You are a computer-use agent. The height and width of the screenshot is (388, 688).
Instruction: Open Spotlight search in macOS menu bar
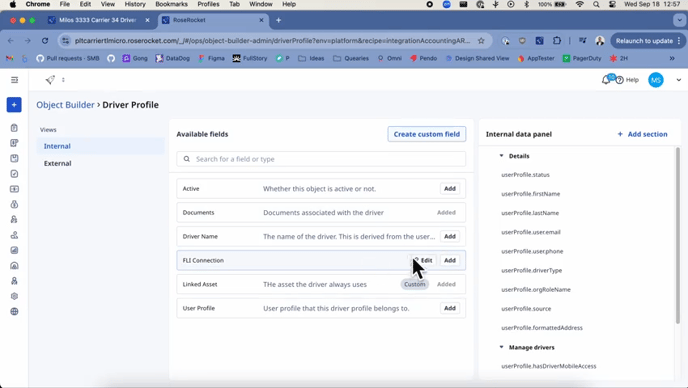coord(595,4)
